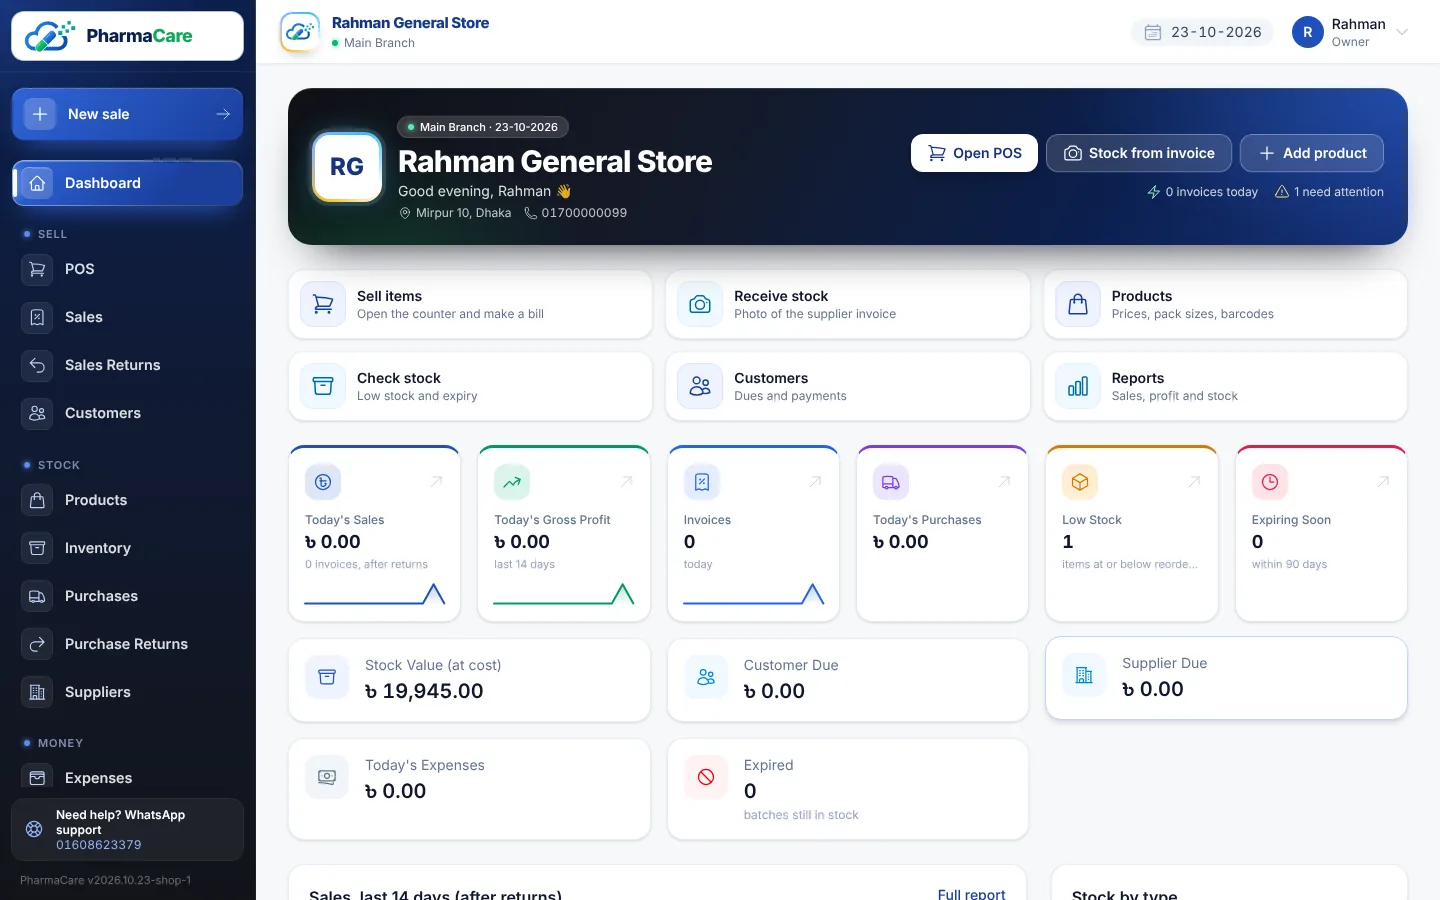This screenshot has height=900, width=1440.
Task: Click the Expired prohibited icon
Action: click(706, 777)
